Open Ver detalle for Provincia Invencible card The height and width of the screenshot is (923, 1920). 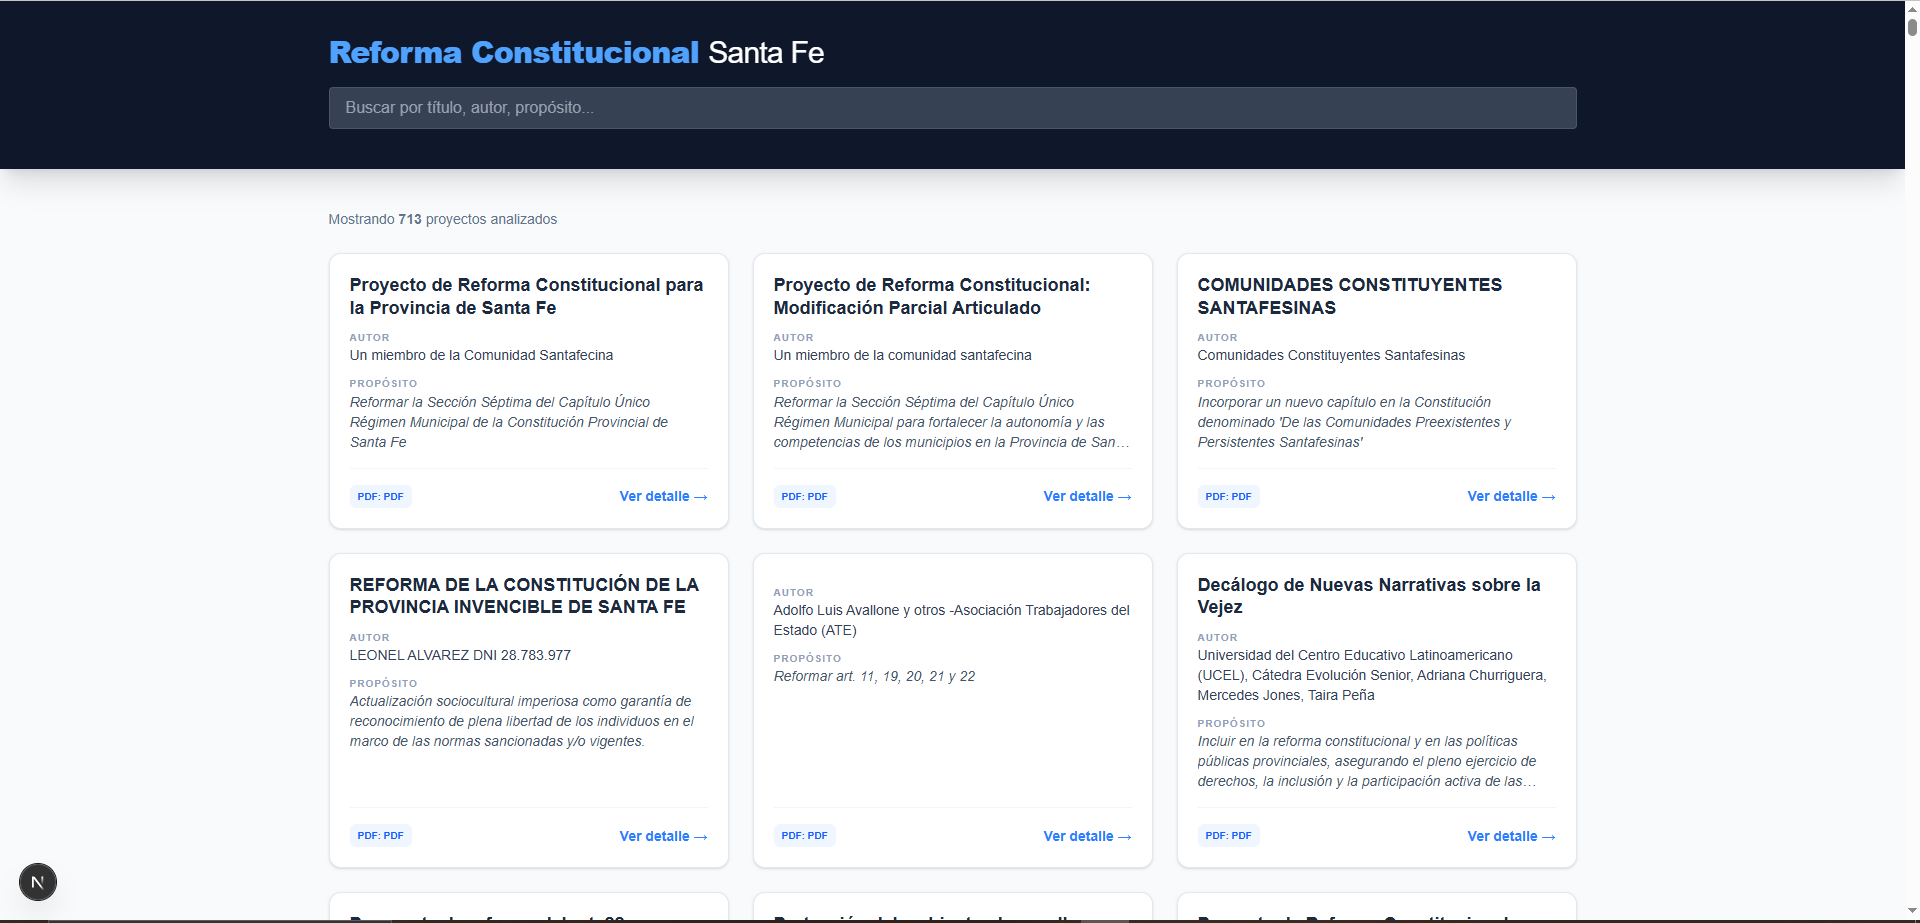[x=663, y=837]
